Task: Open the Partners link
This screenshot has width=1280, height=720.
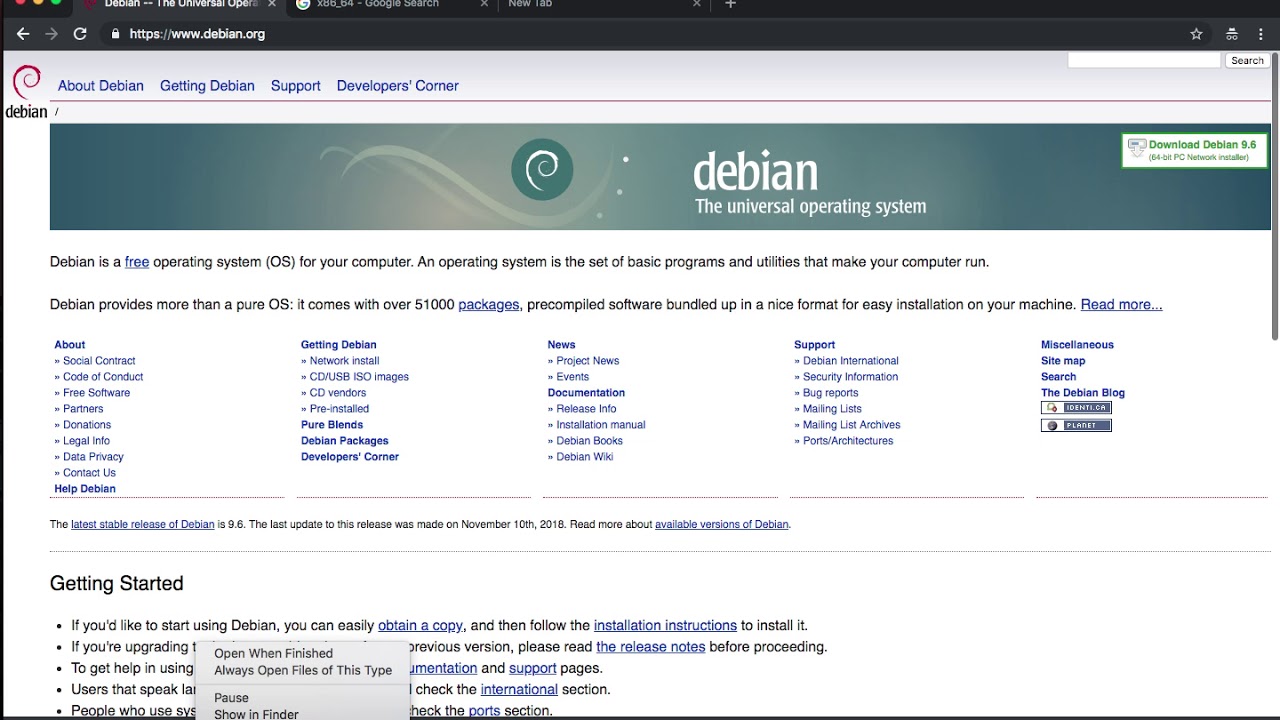Action: [83, 409]
